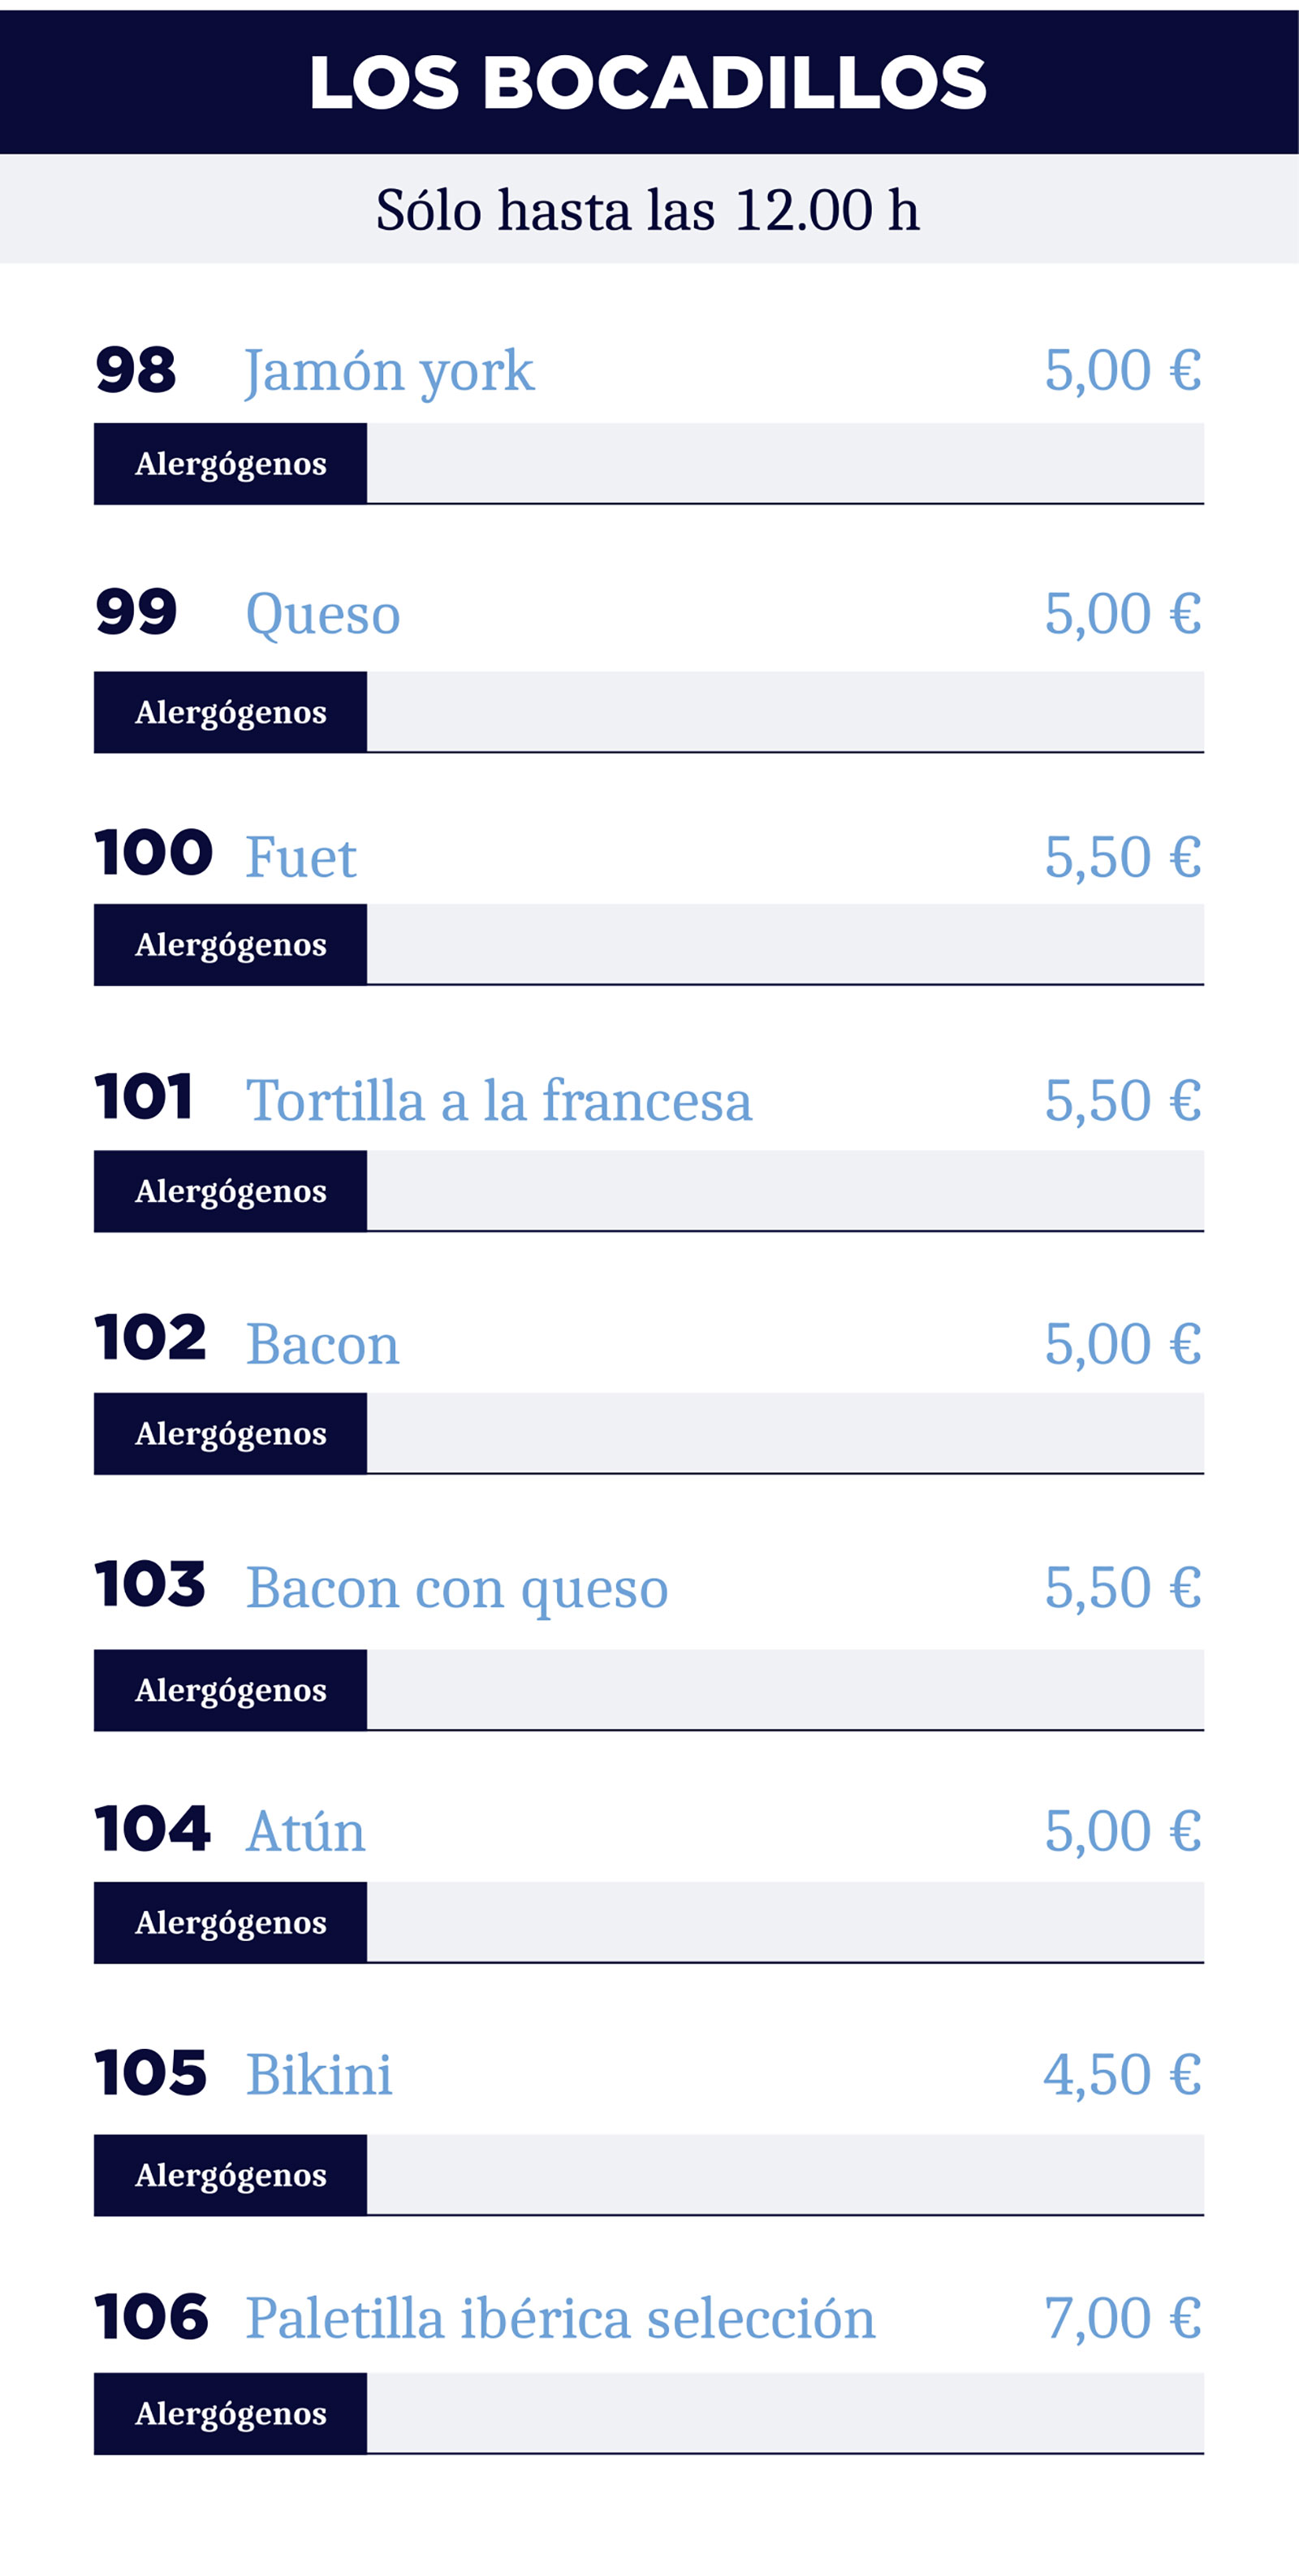Choose the Atún bocadillo

[x=305, y=1831]
